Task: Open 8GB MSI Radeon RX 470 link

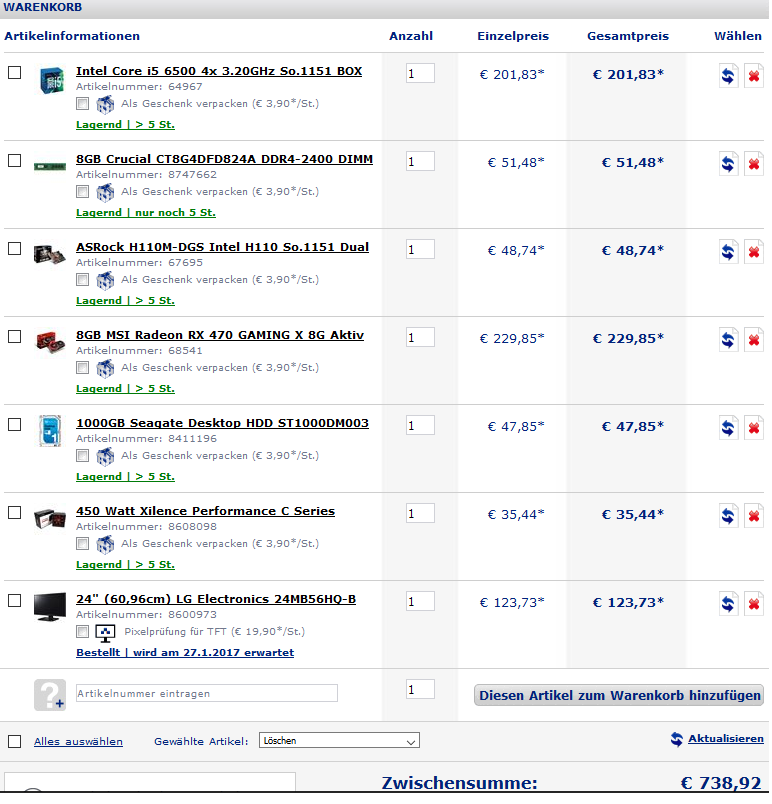Action: click(x=220, y=335)
